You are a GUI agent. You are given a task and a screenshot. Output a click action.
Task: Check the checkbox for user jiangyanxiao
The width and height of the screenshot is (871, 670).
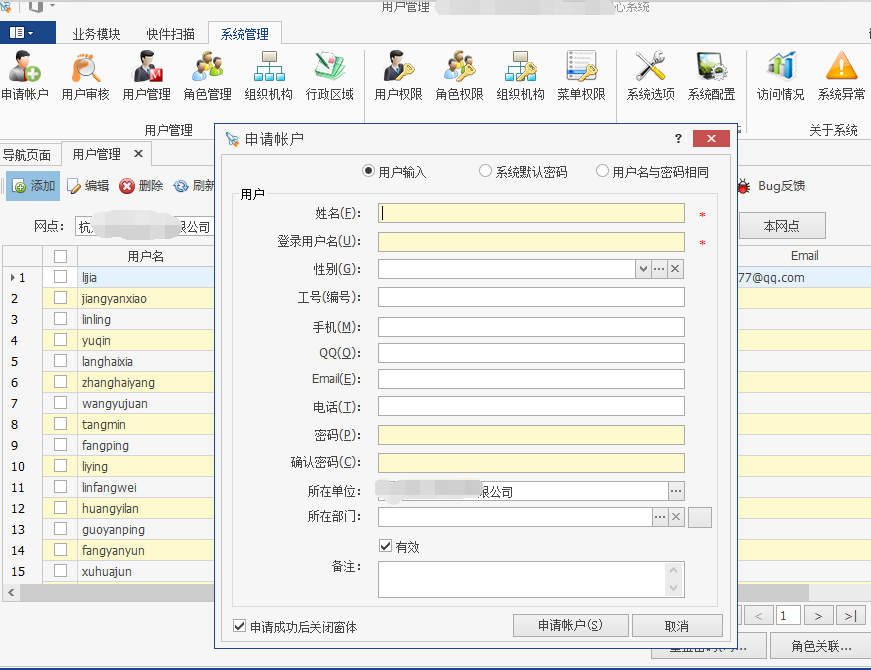[61, 298]
